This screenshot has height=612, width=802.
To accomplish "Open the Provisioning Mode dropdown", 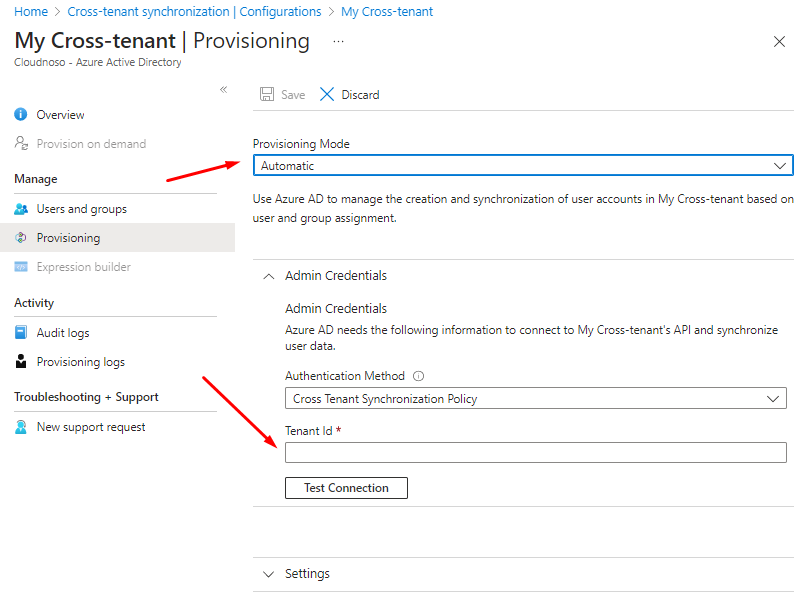I will [x=522, y=166].
